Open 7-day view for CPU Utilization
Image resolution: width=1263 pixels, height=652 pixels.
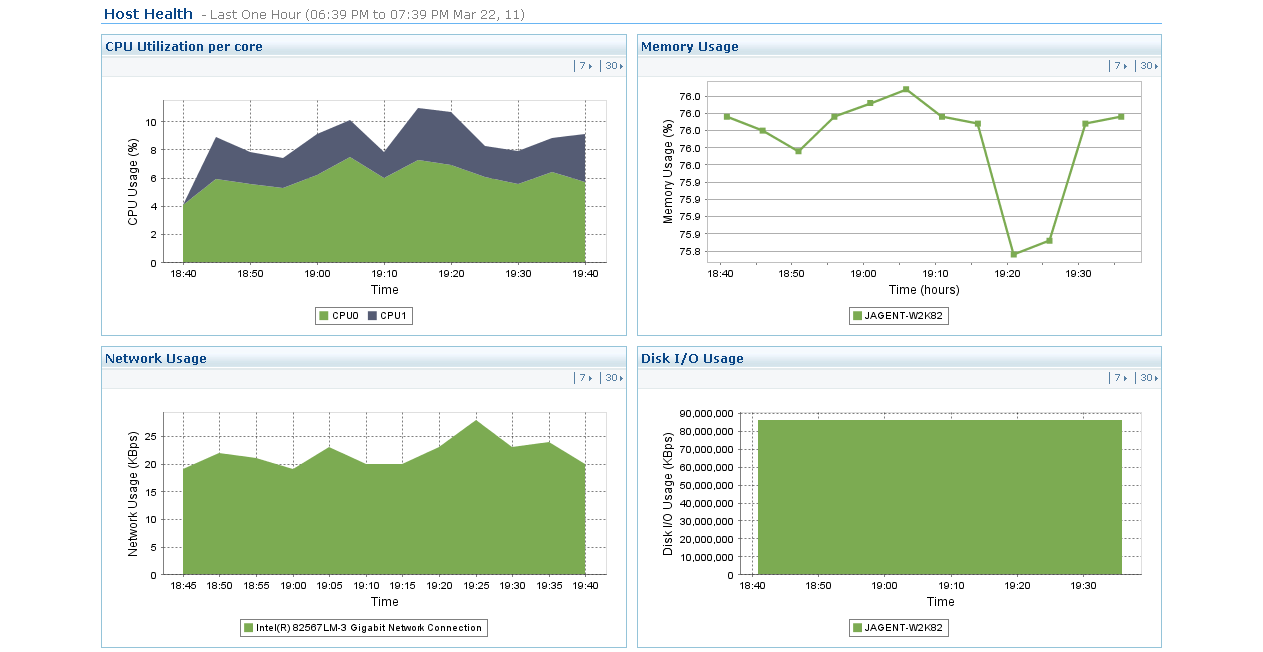point(584,66)
